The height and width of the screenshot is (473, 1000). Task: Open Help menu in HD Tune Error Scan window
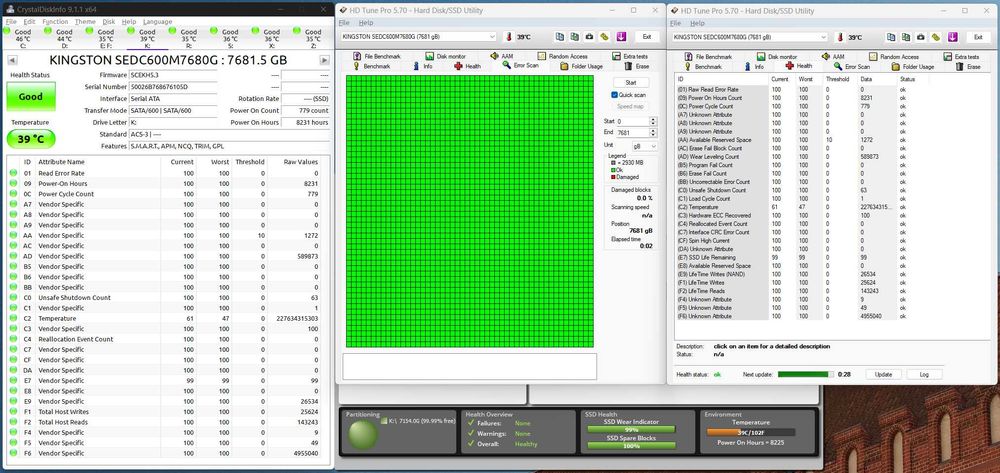(x=366, y=23)
